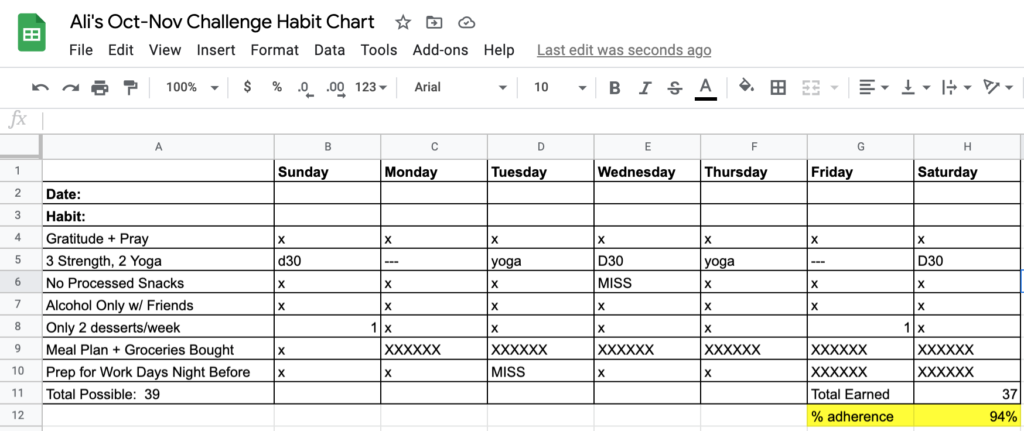The image size is (1024, 431).
Task: Click the format as percent button
Action: (277, 87)
